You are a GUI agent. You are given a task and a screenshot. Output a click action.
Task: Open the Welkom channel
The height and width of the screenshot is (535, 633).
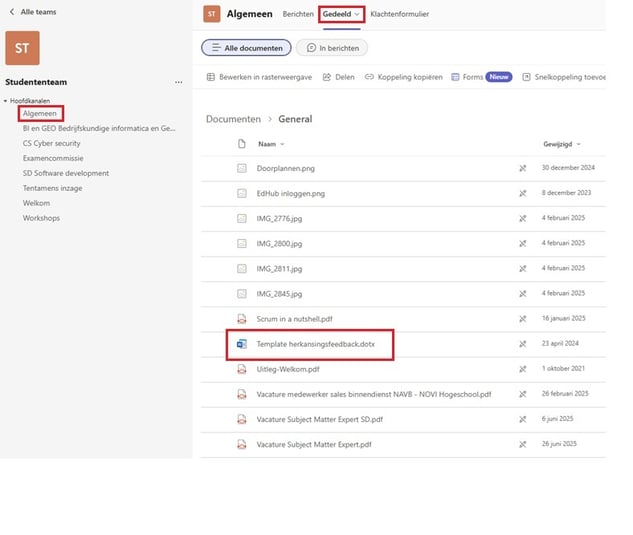pyautogui.click(x=36, y=203)
